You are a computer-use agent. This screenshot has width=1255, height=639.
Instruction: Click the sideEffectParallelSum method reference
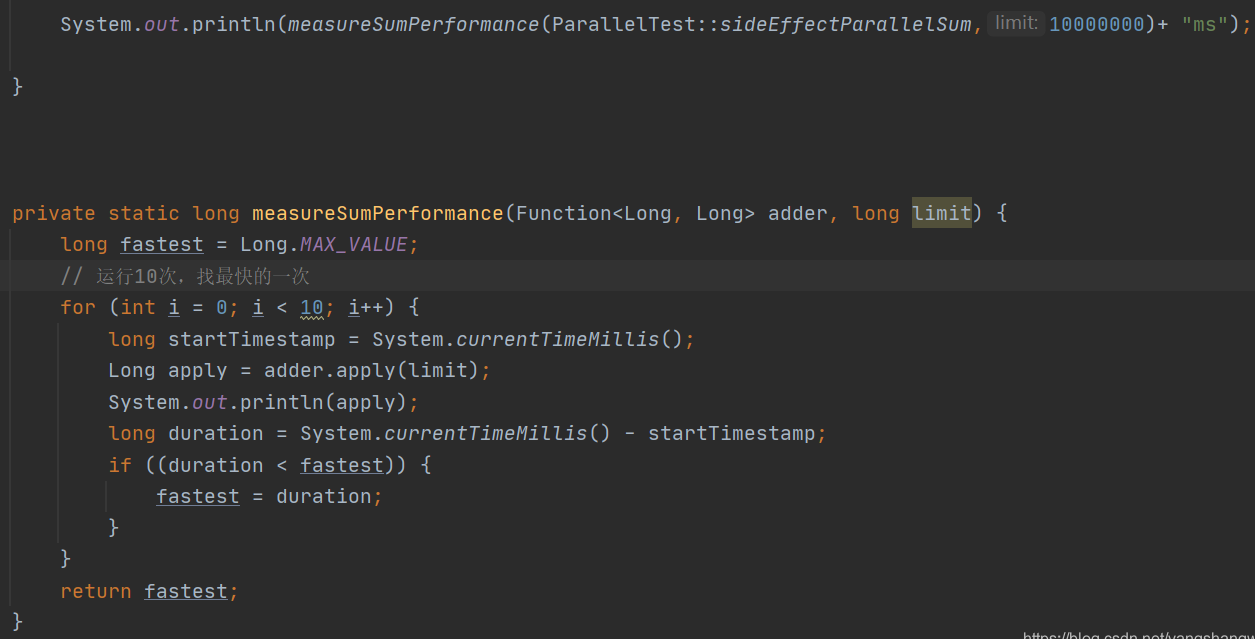846,24
